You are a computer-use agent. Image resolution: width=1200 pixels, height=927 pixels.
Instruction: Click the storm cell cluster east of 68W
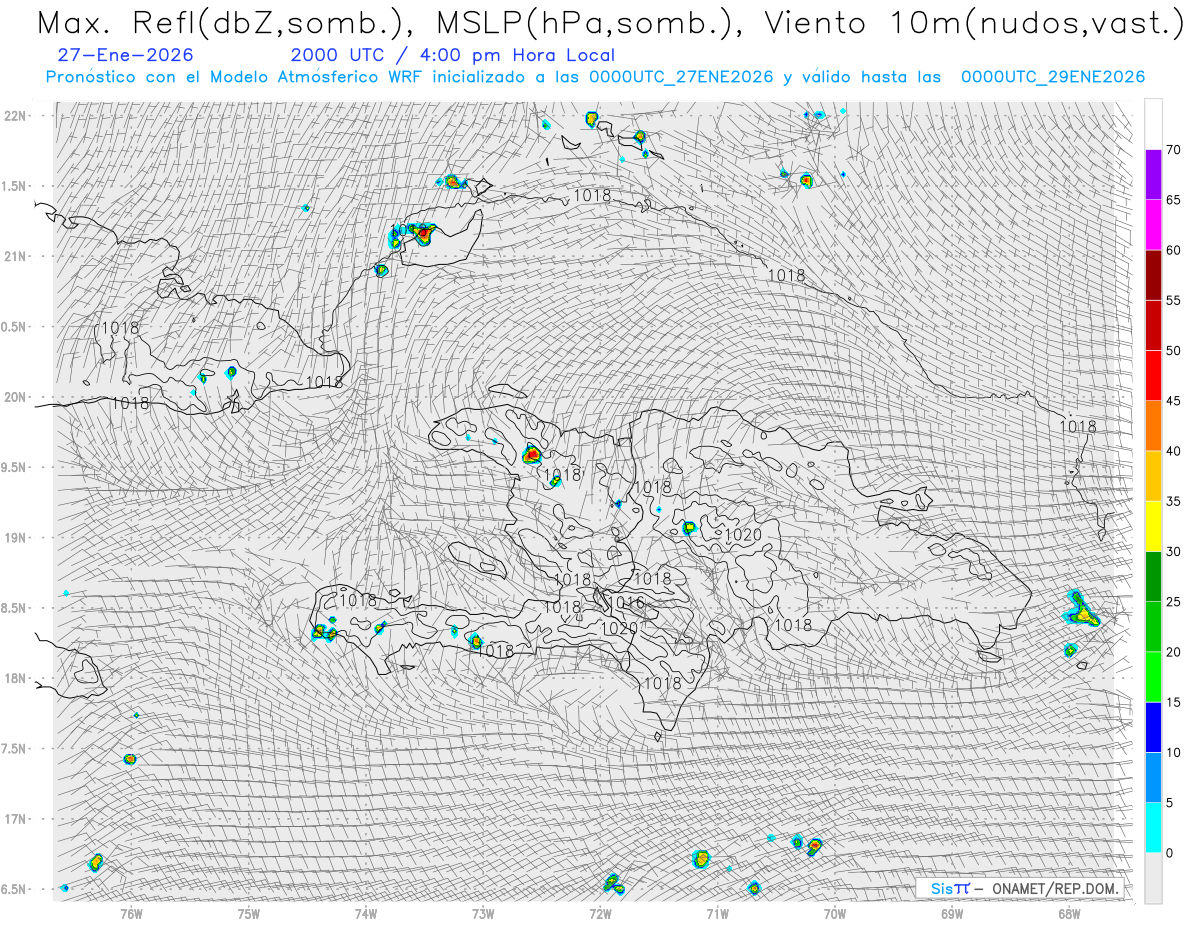(1081, 610)
